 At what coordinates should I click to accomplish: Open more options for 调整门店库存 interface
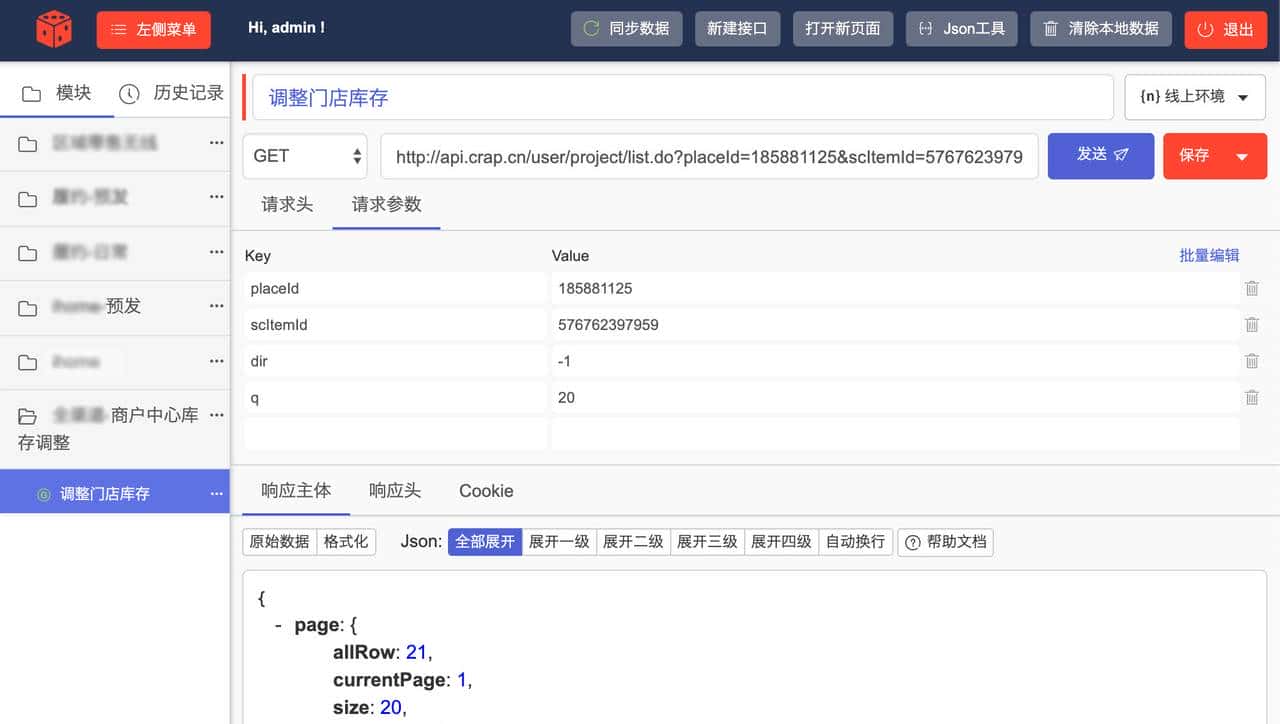(216, 493)
